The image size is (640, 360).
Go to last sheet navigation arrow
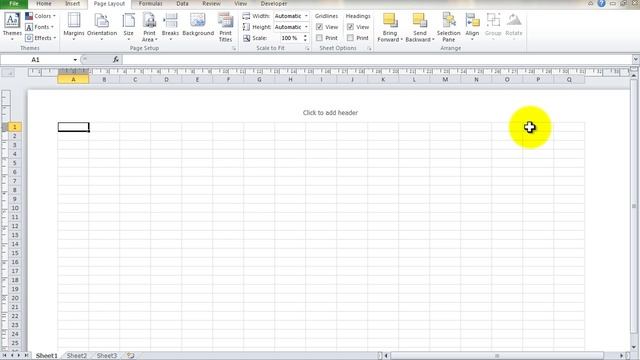click(x=26, y=356)
